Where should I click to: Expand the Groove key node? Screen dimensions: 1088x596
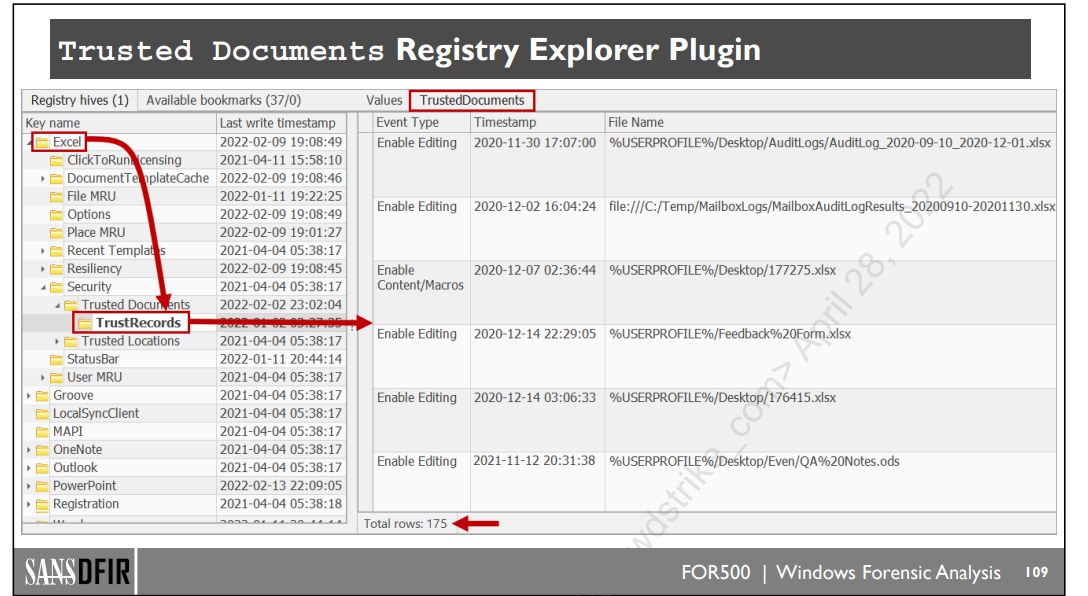pyautogui.click(x=29, y=396)
